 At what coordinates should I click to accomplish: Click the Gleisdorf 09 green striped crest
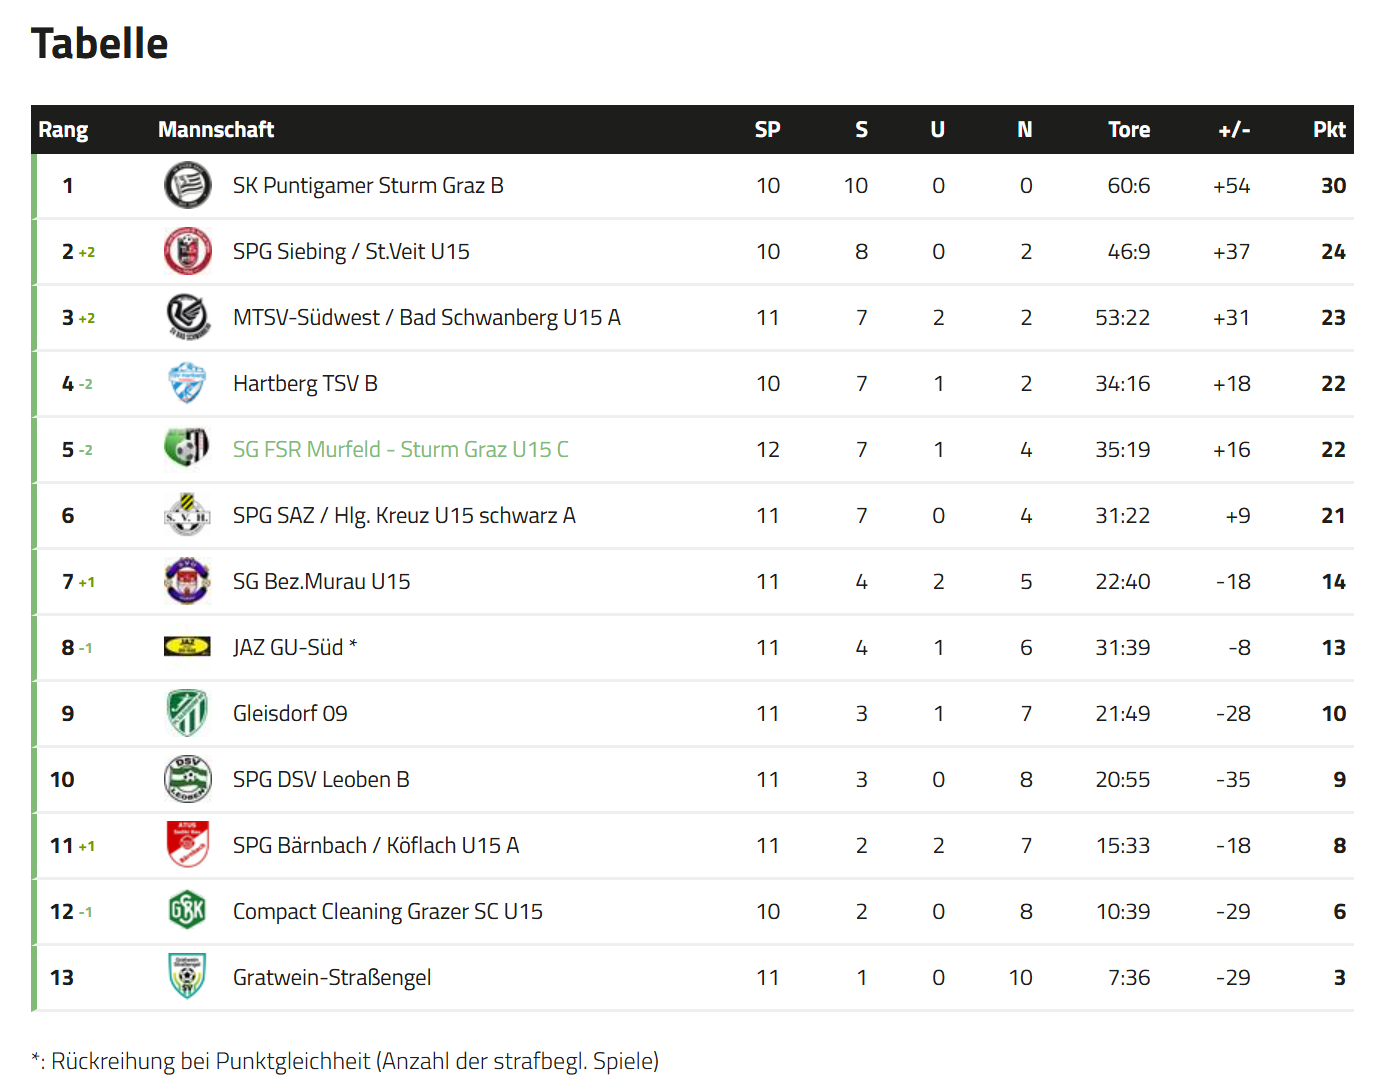187,713
